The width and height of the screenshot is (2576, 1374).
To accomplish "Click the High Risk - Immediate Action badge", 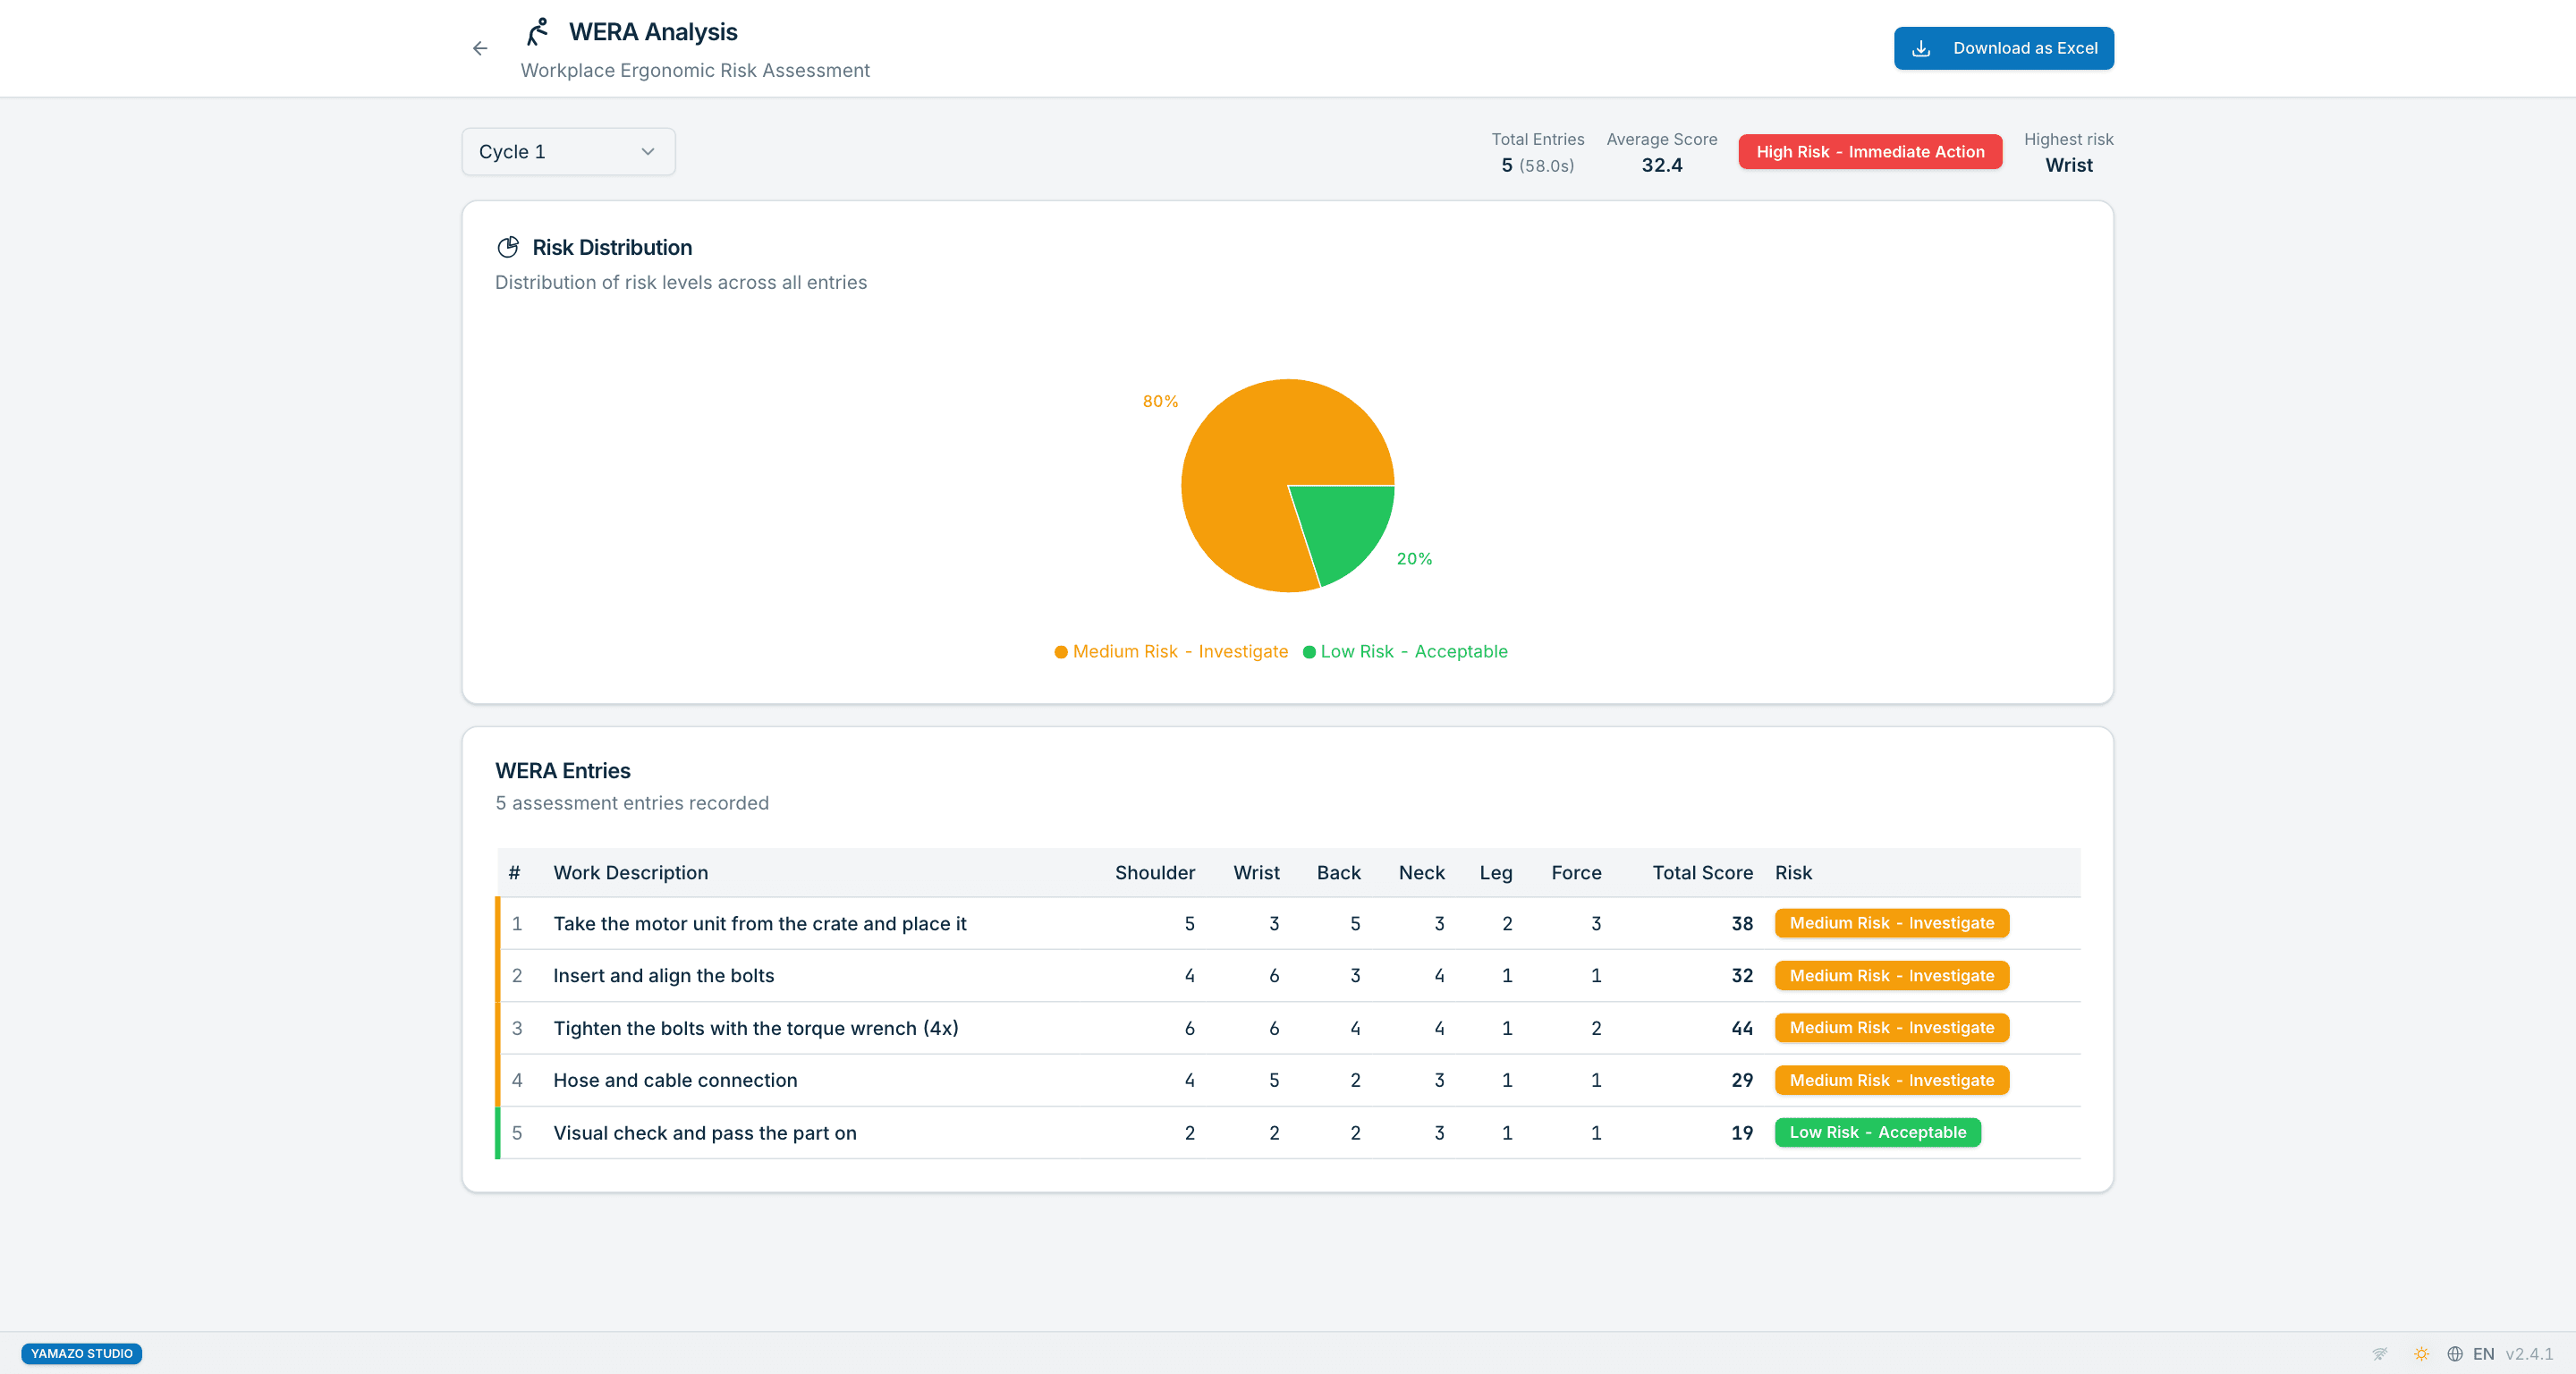I will pyautogui.click(x=1870, y=152).
